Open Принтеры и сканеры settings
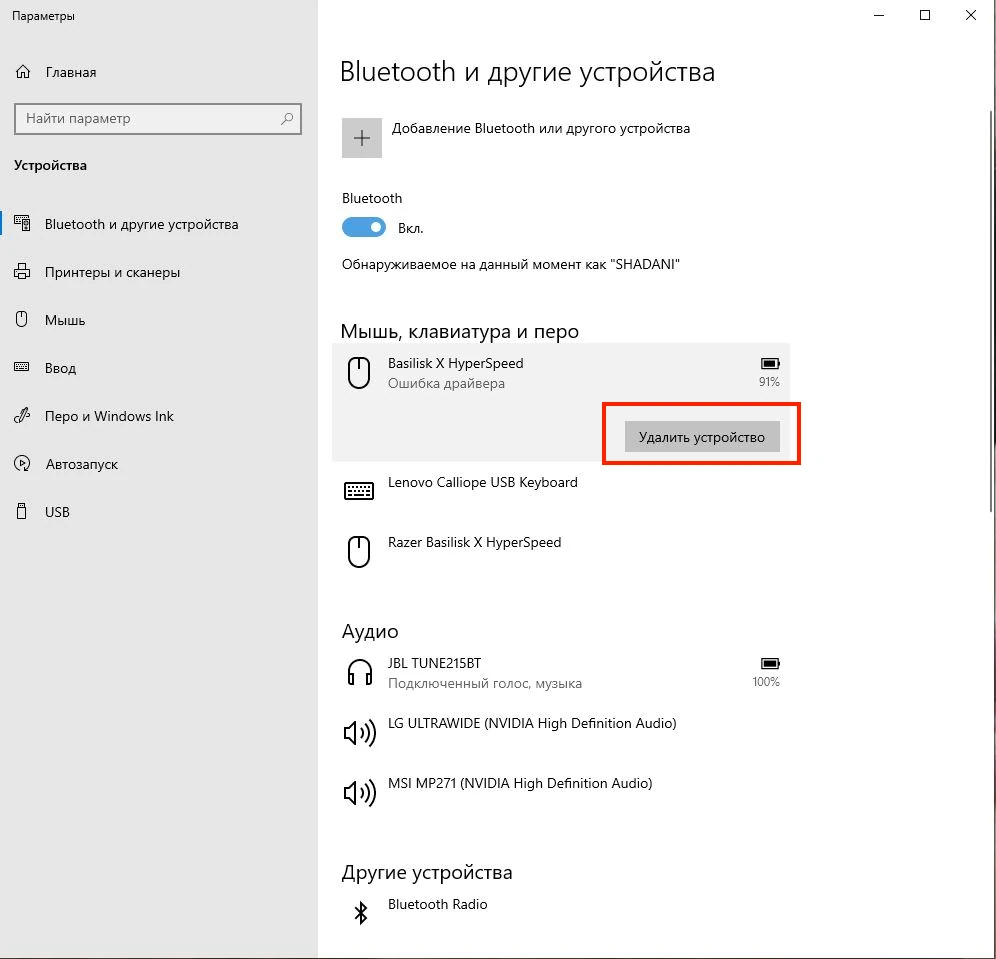996x959 pixels. coord(112,272)
